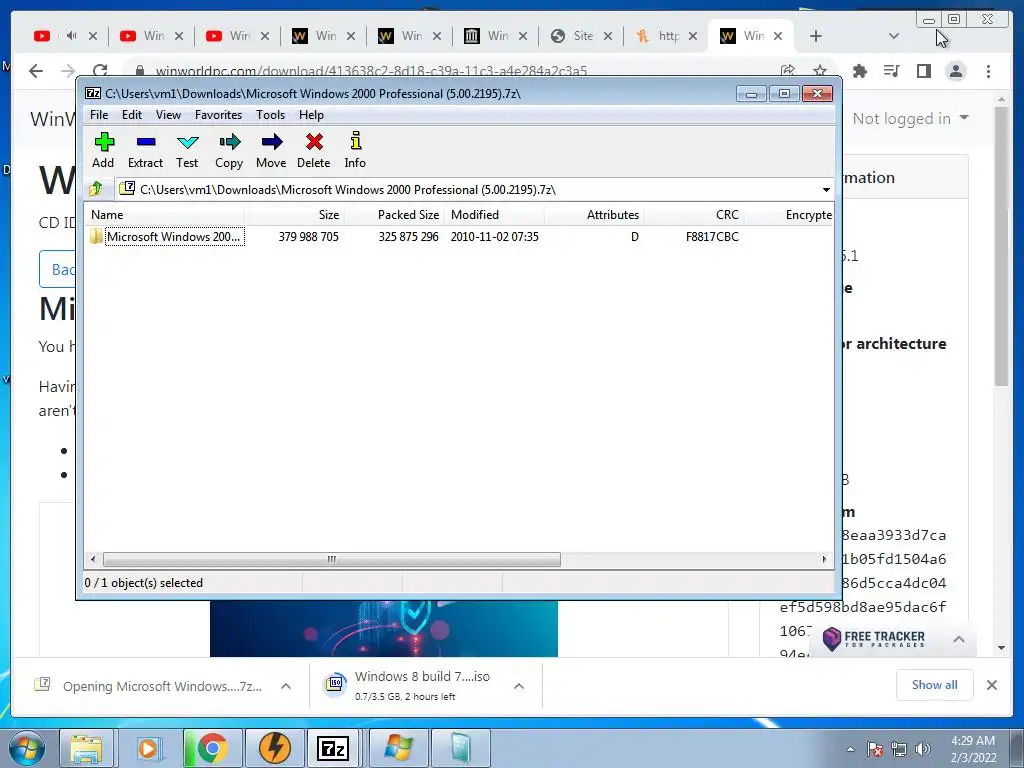Click the 379 988 705 size value
This screenshot has height=768, width=1024.
pyautogui.click(x=308, y=236)
